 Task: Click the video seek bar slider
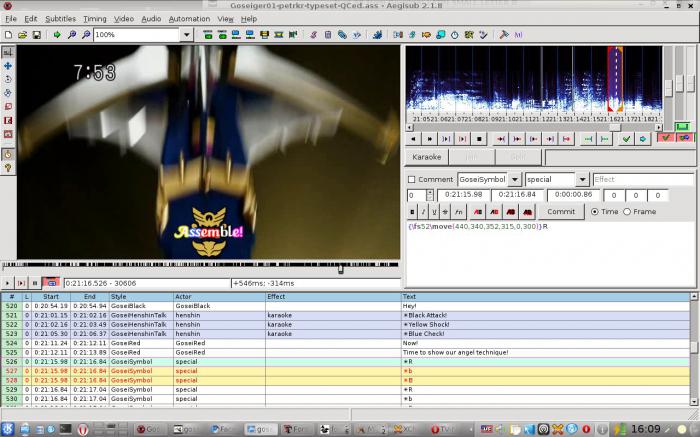[x=341, y=269]
